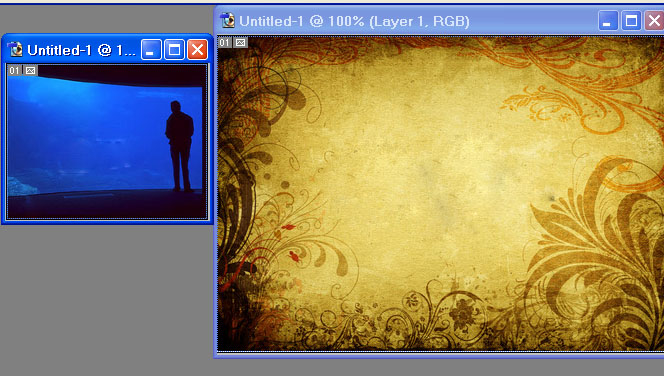
Task: Click the app icon in the large Untitled-1 @ 100% title bar
Action: pos(228,20)
